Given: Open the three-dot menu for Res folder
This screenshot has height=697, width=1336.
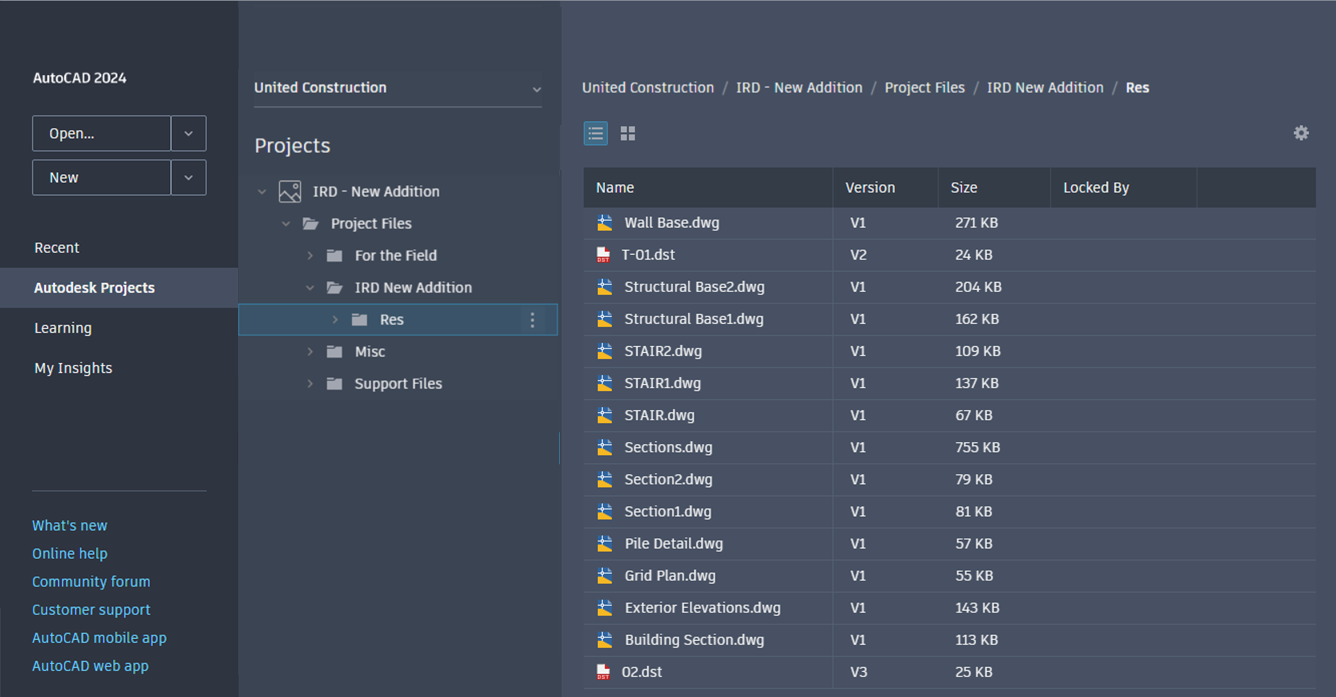Looking at the screenshot, I should pos(532,320).
